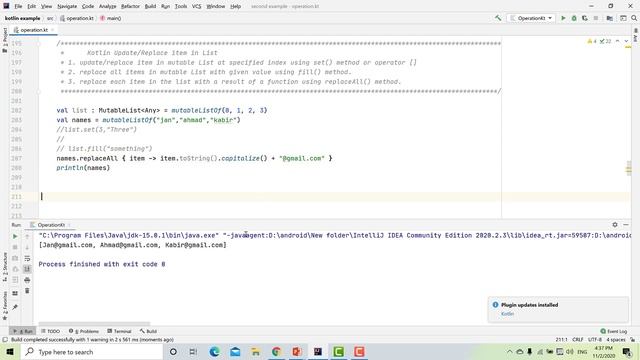
Task: Select the operation.kt editor tab
Action: tap(33, 30)
